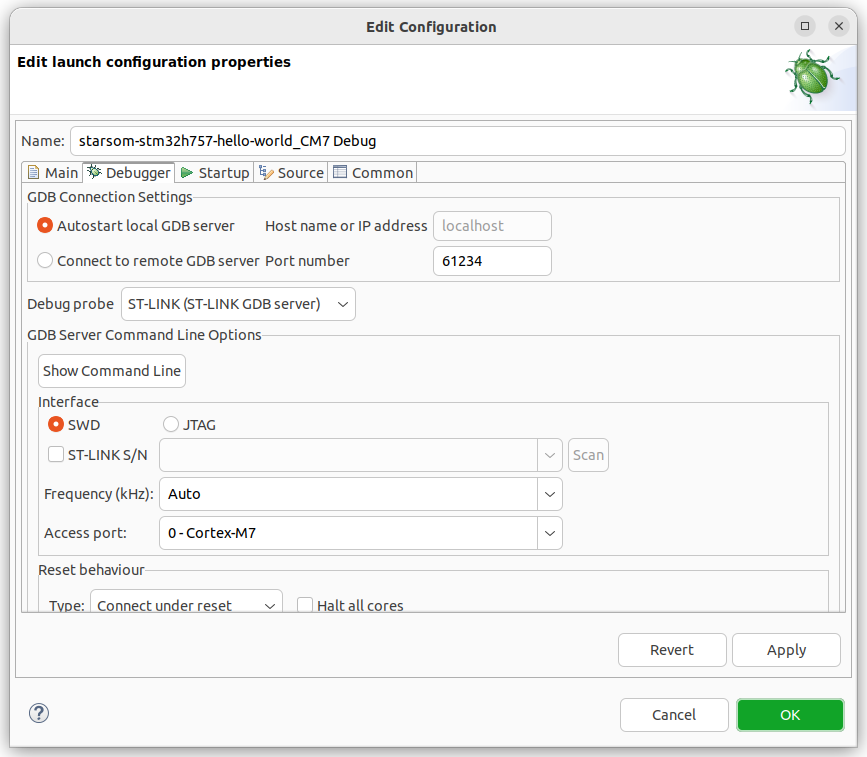Switch to the Common tab

[372, 173]
